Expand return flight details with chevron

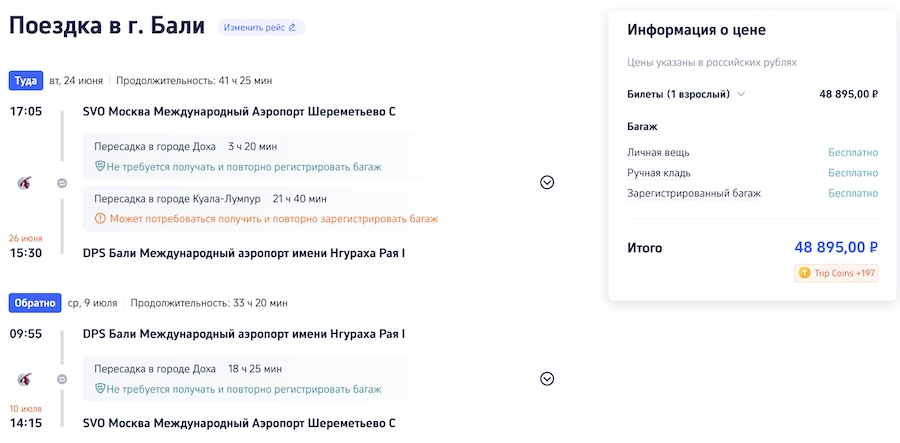(547, 379)
